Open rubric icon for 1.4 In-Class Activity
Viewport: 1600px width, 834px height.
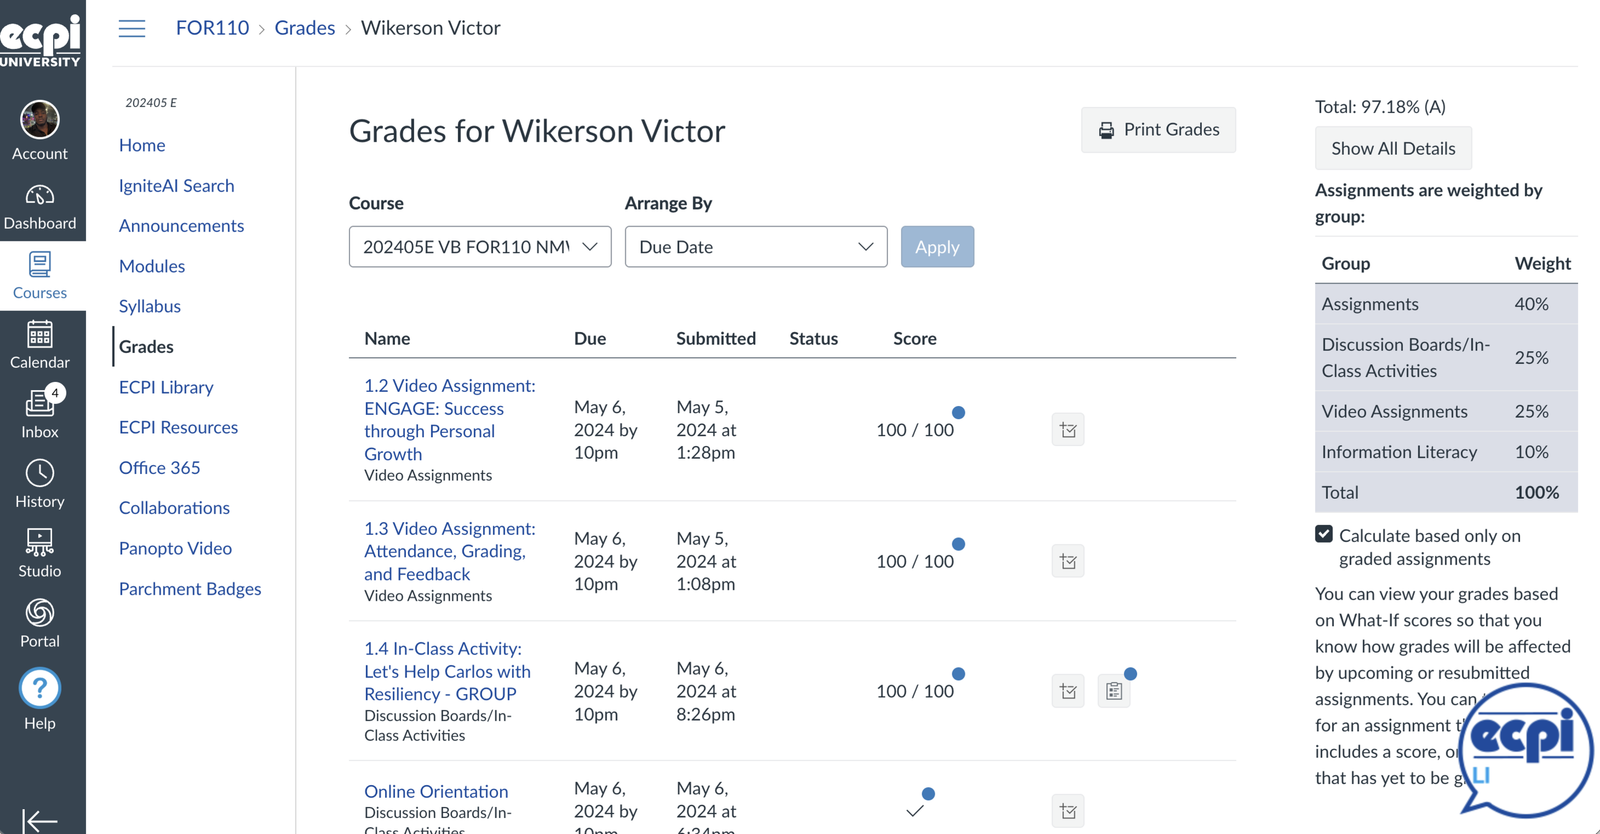click(x=1114, y=691)
